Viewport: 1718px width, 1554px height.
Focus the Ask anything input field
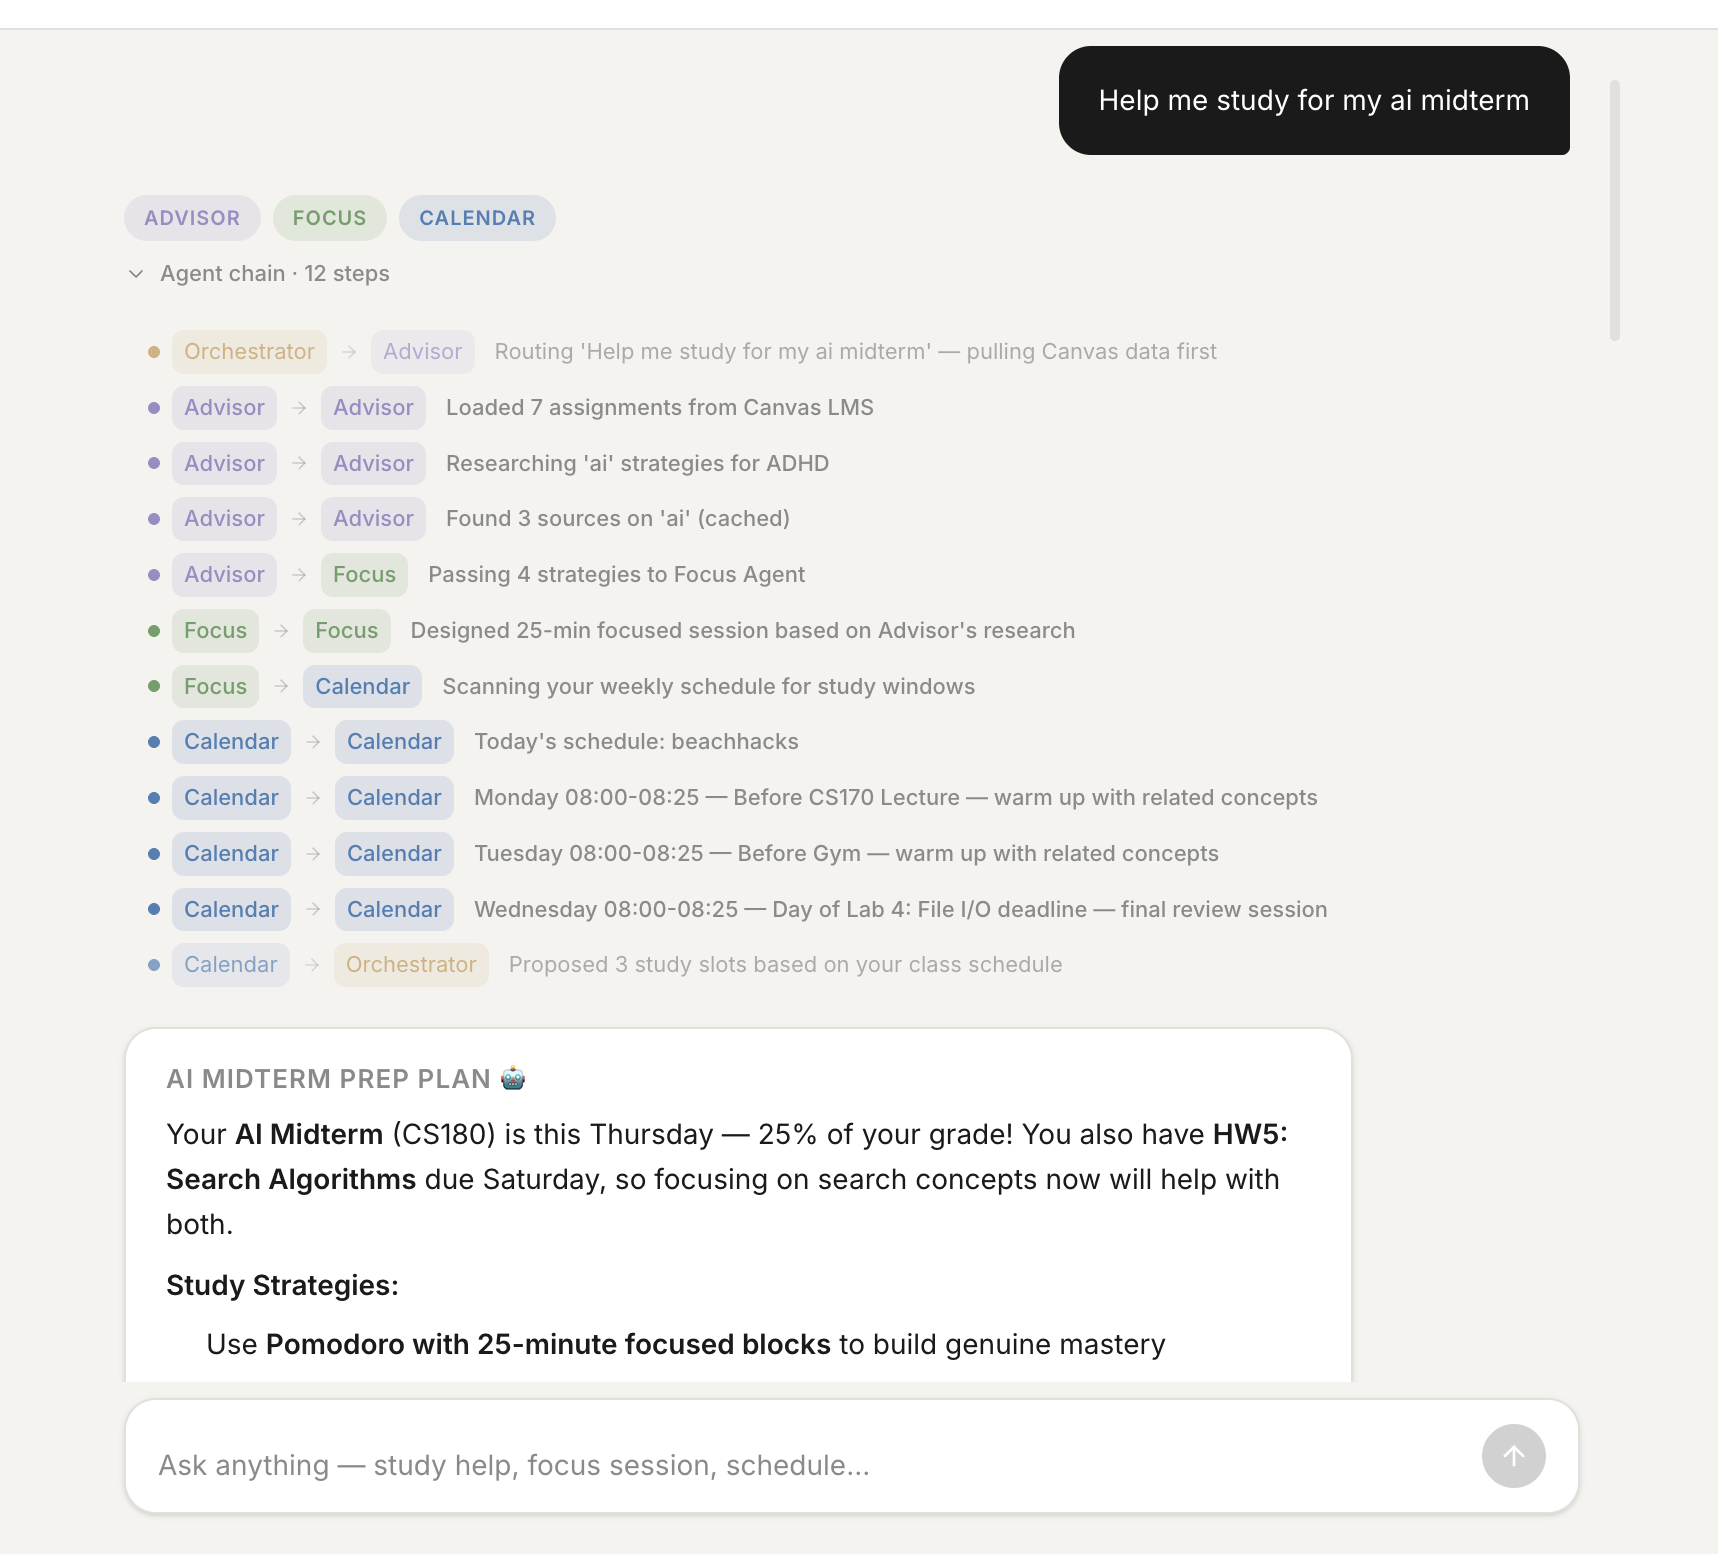(x=800, y=1465)
